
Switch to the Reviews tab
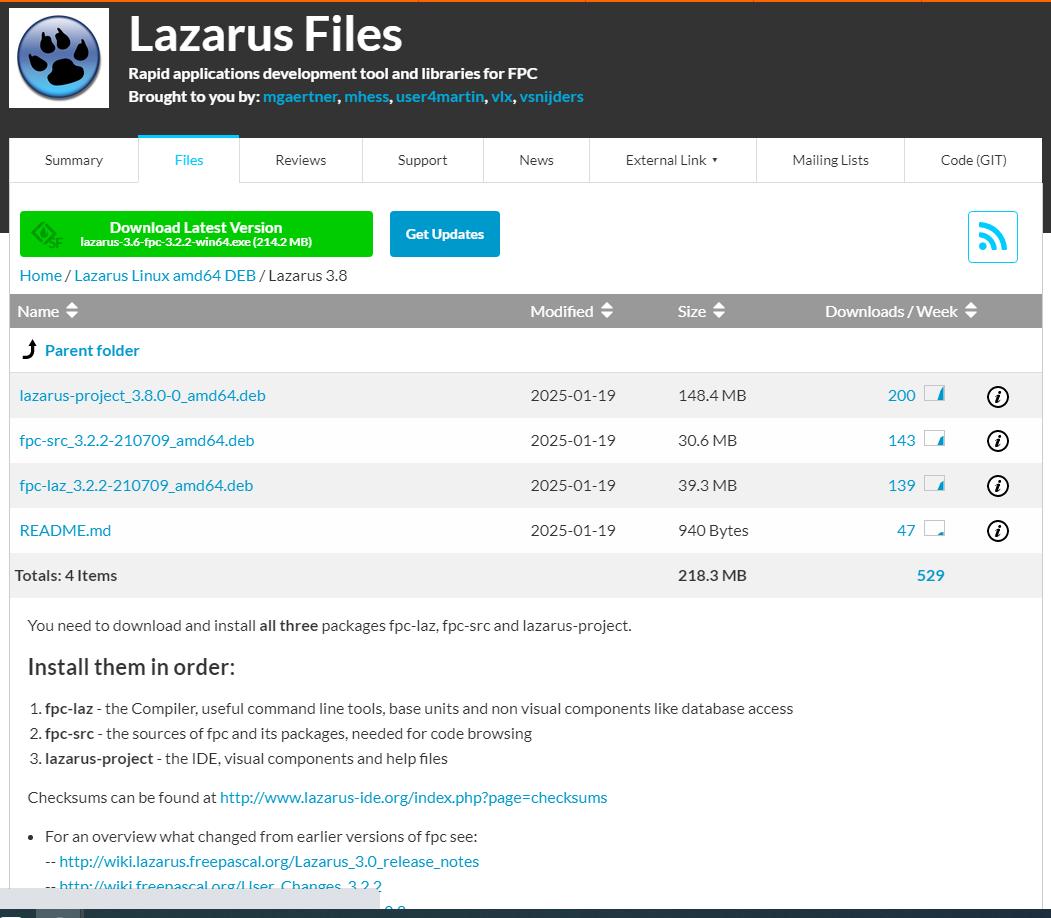(301, 160)
